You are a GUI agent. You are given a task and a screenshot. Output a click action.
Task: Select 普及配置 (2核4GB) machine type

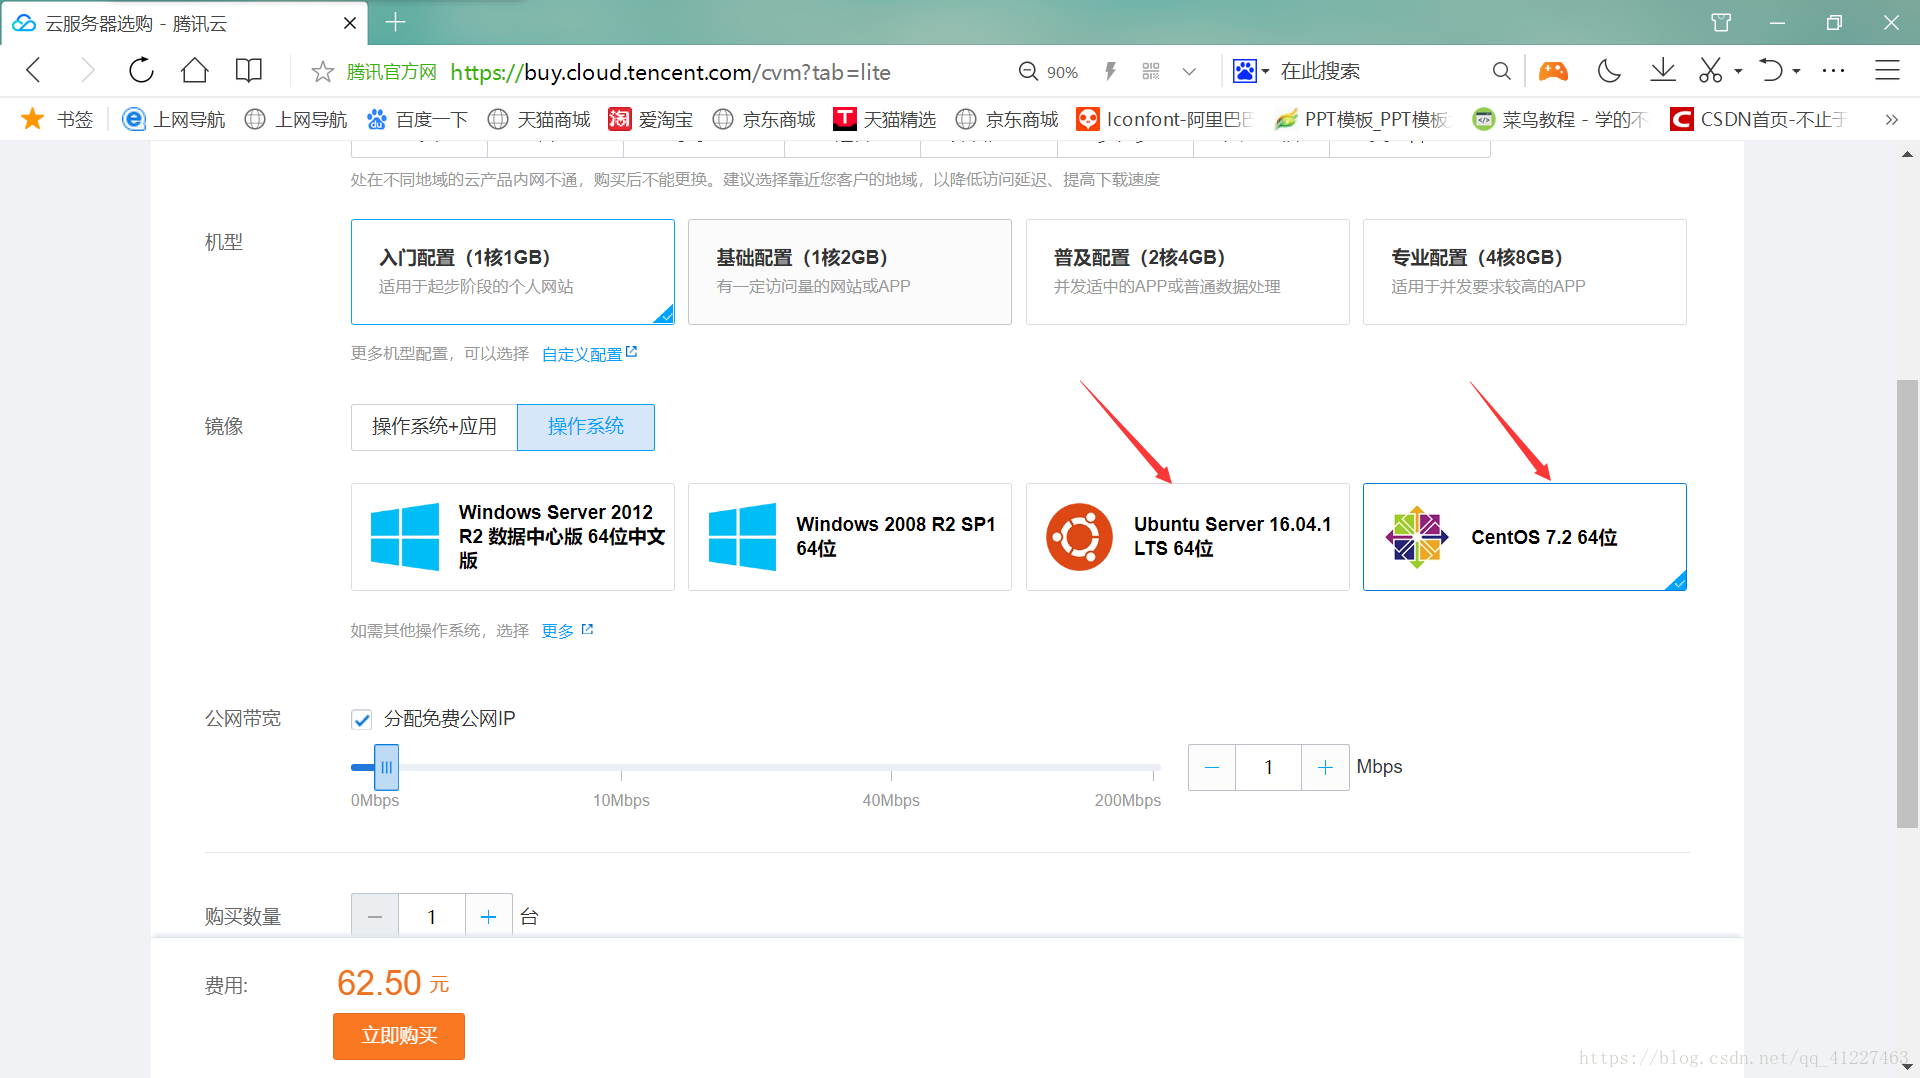(x=1187, y=272)
